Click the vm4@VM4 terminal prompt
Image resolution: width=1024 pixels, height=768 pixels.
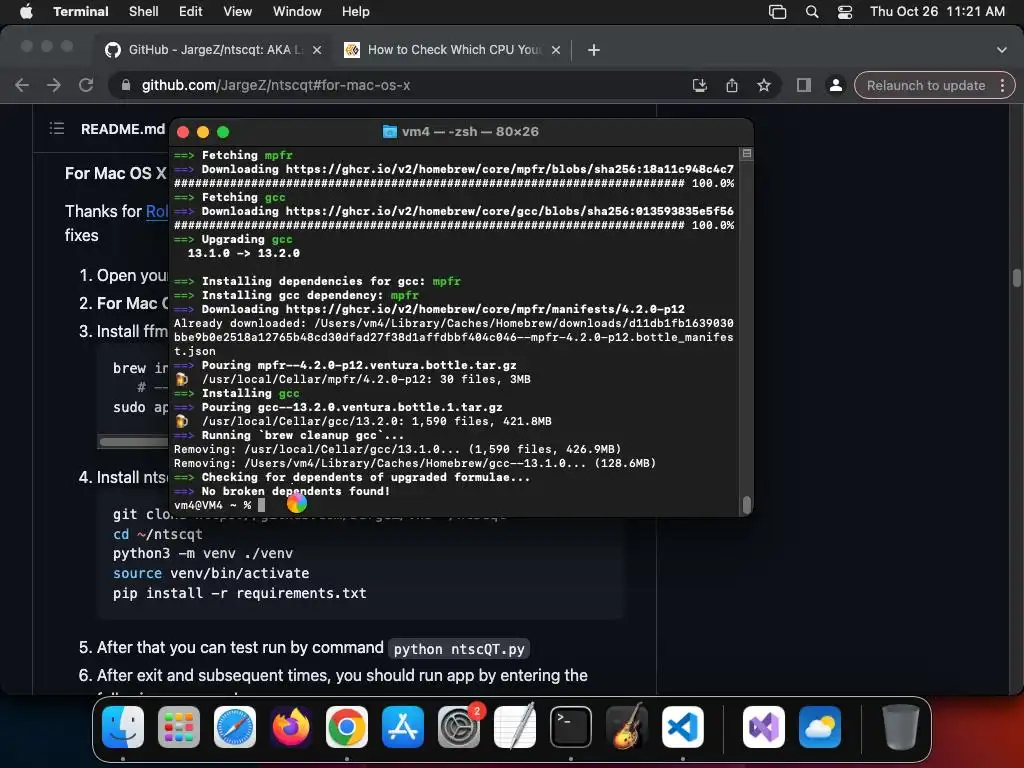[x=212, y=505]
